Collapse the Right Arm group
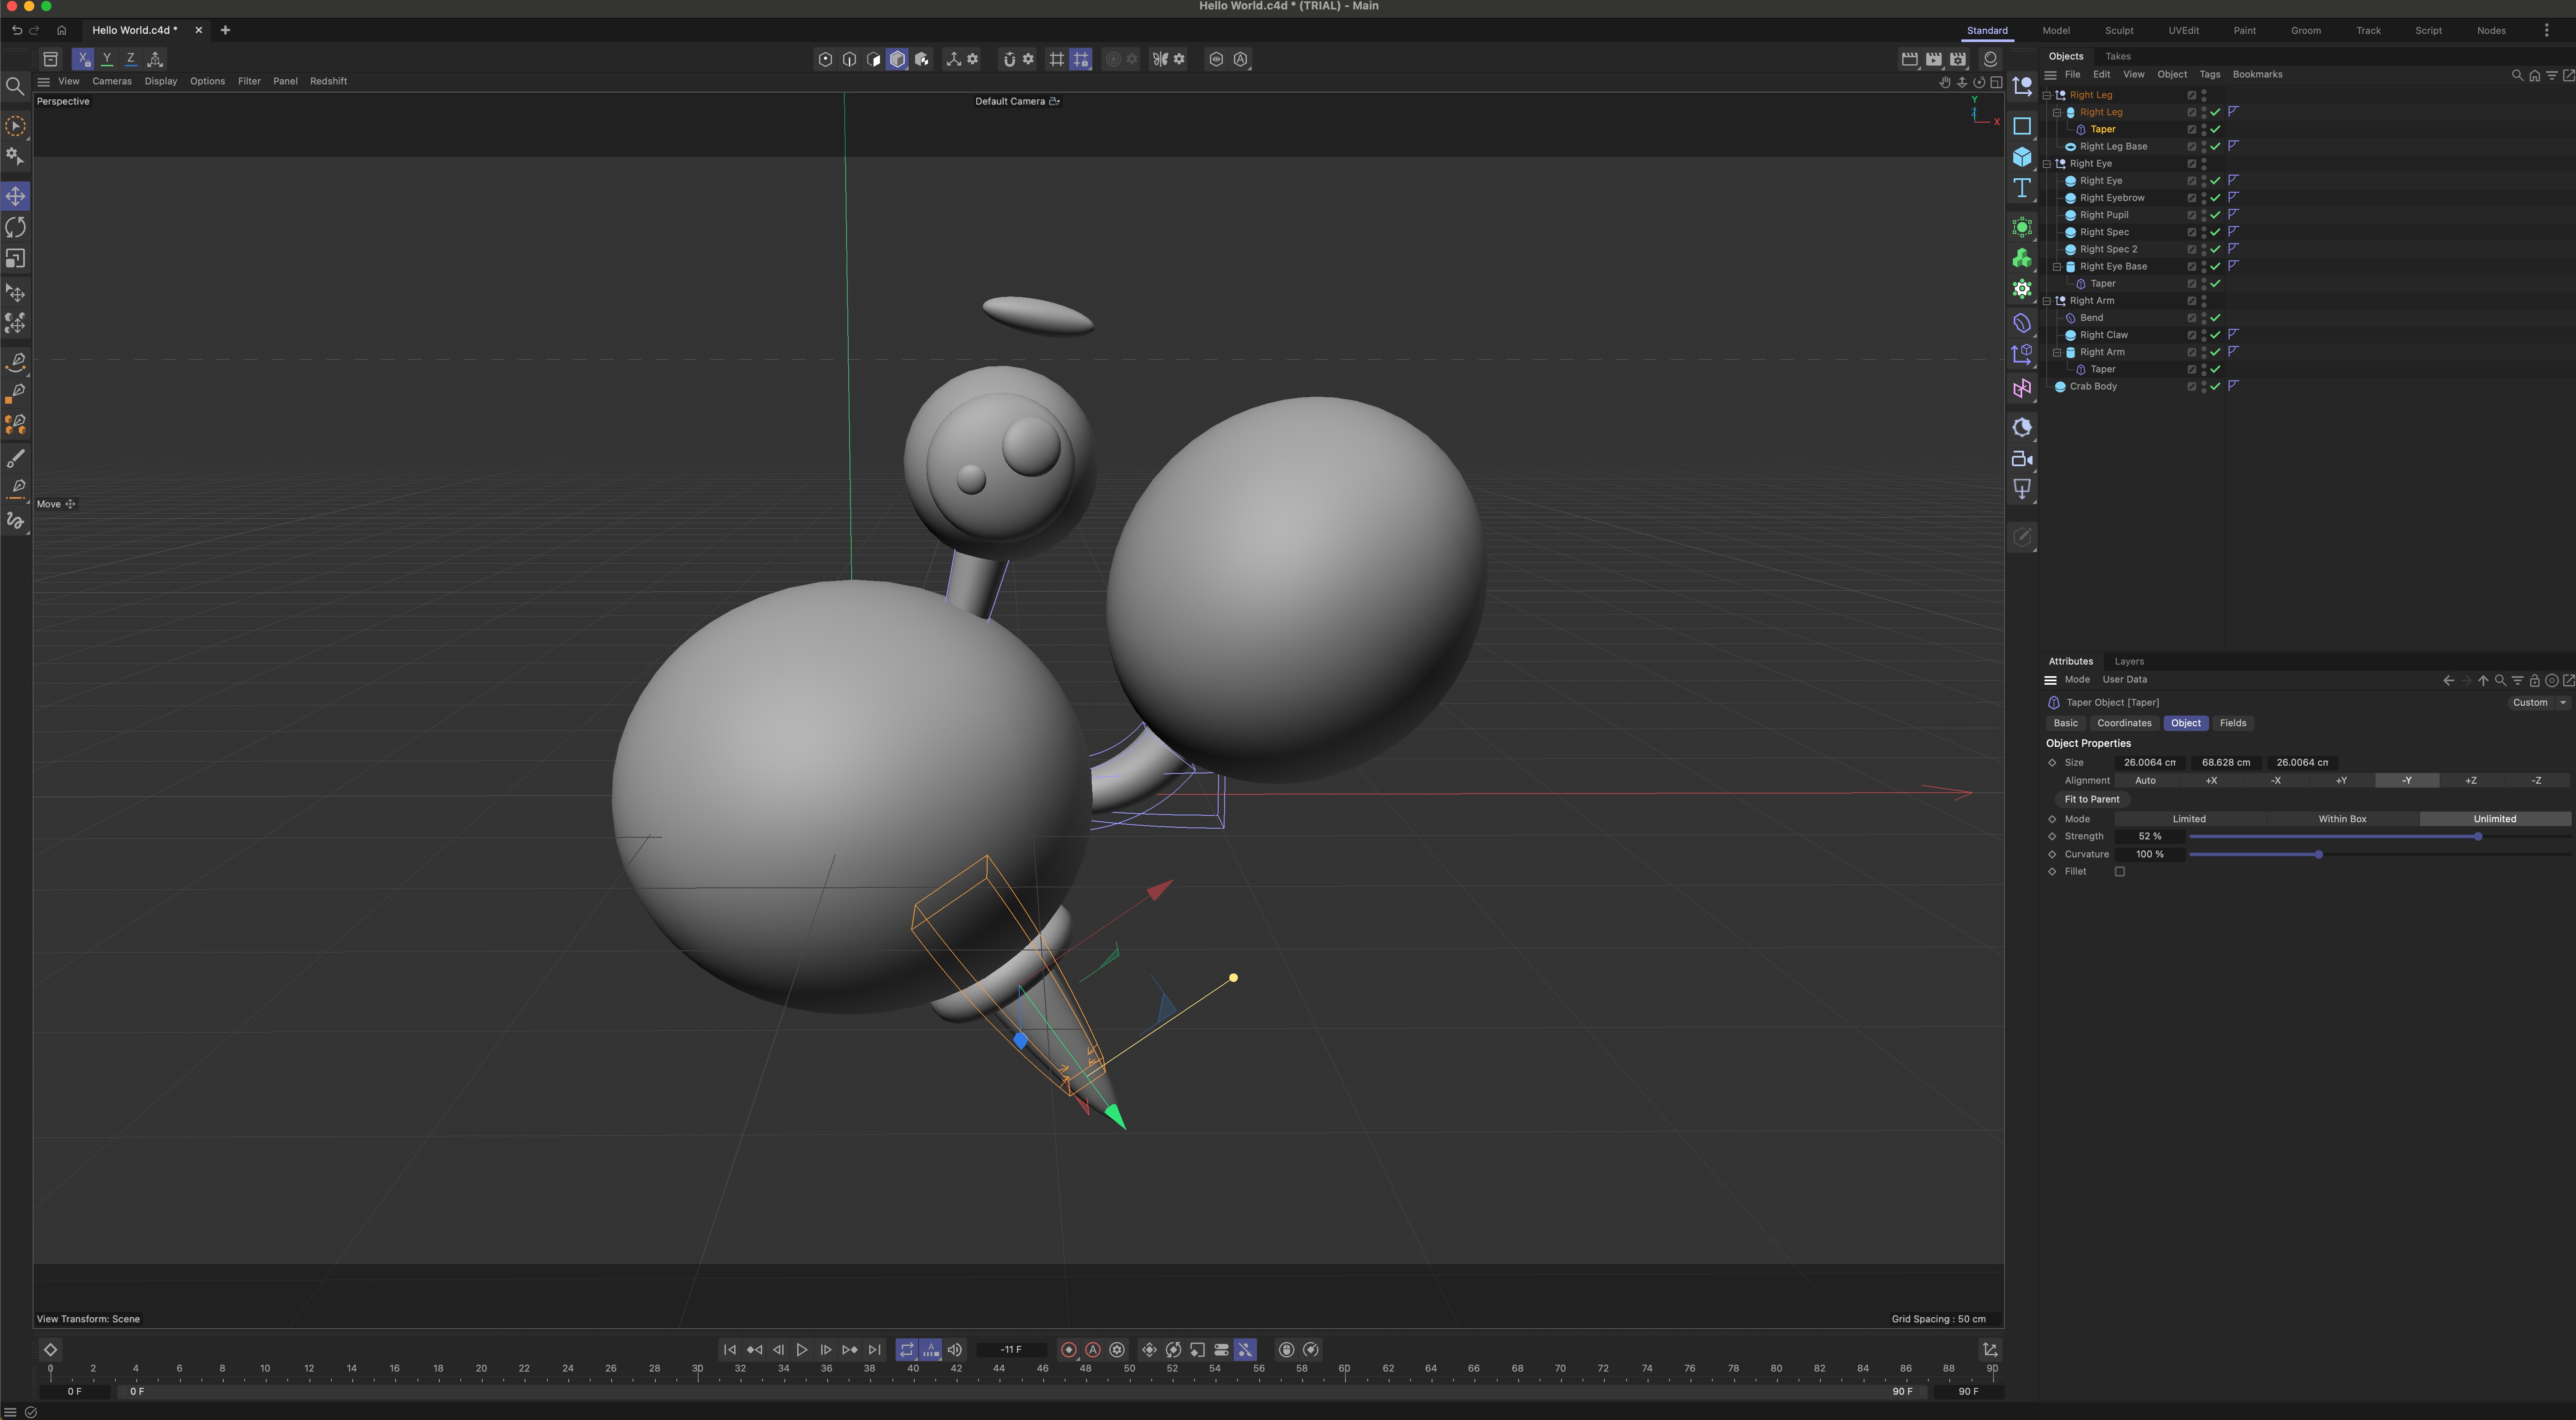Image resolution: width=2576 pixels, height=1420 pixels. click(x=2047, y=301)
